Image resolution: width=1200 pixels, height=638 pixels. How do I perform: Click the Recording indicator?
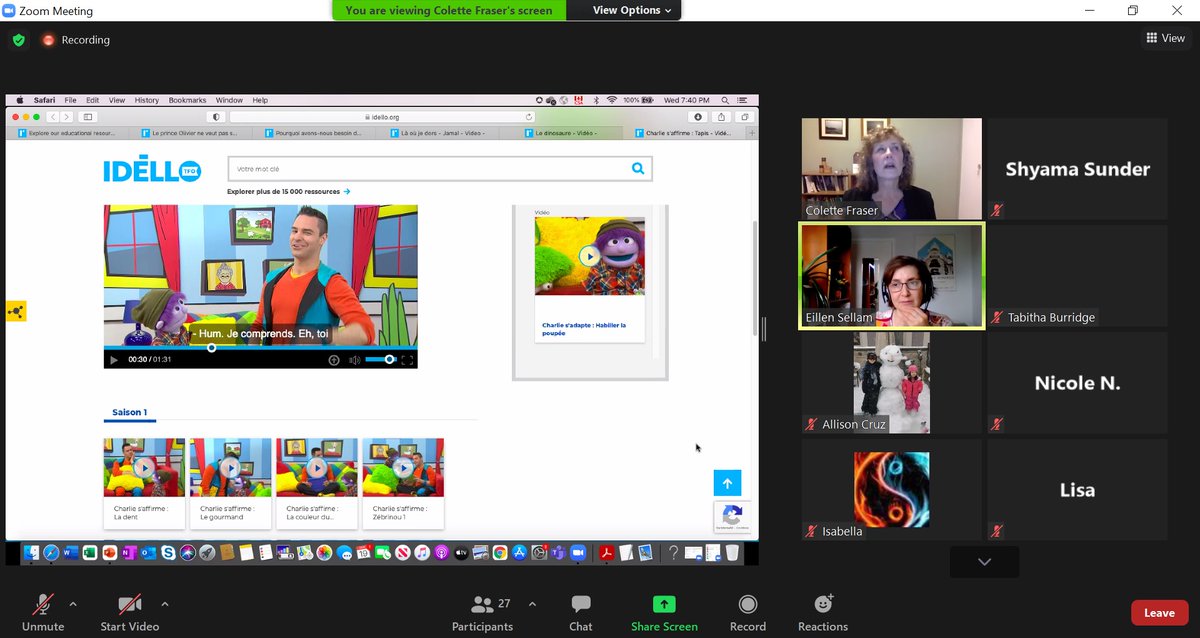click(76, 40)
